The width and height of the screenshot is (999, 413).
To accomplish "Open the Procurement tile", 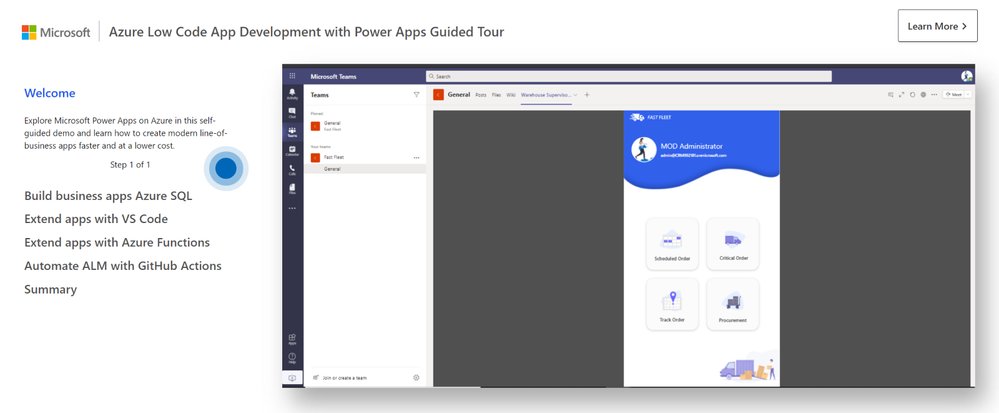I will tap(733, 304).
